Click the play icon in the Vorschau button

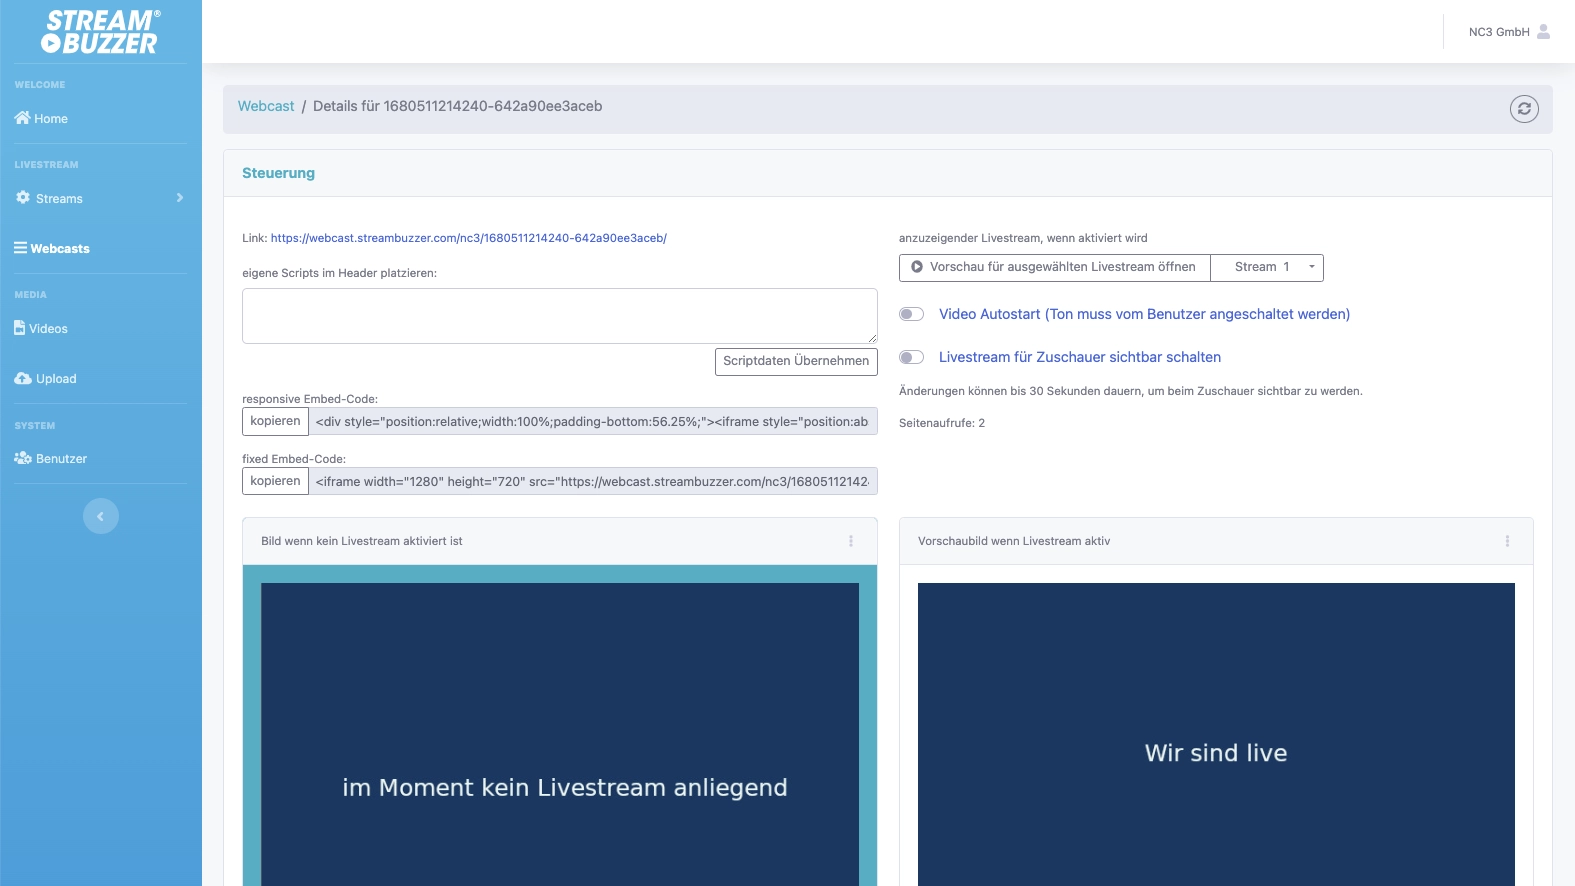tap(917, 267)
